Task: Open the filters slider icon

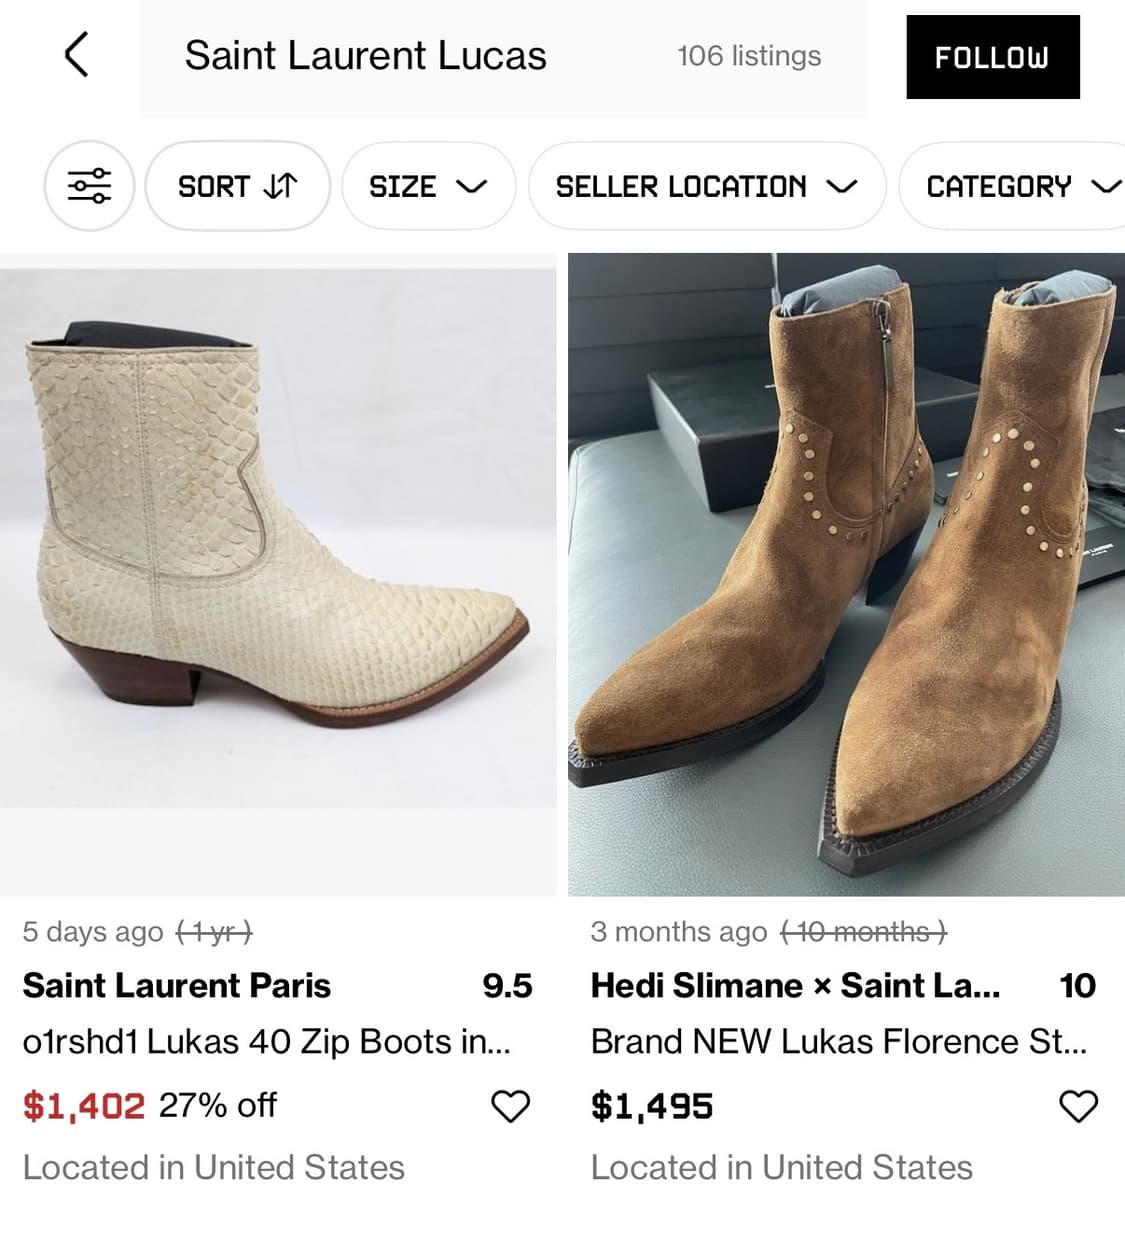Action: (x=89, y=186)
